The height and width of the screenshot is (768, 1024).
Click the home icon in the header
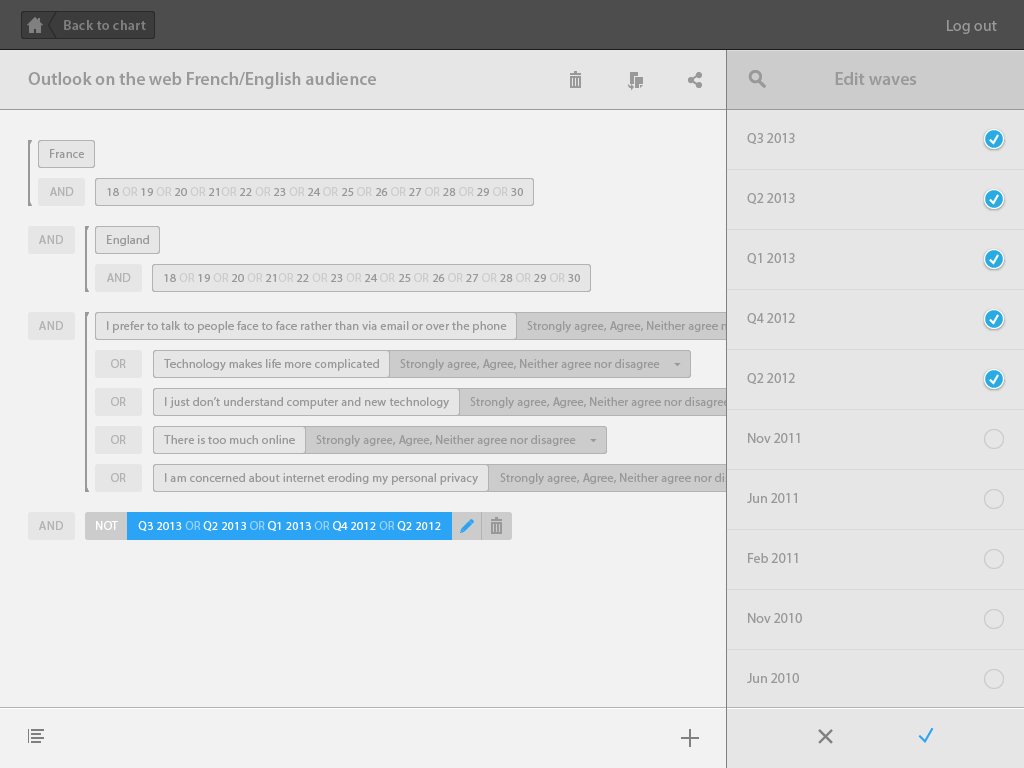point(35,25)
